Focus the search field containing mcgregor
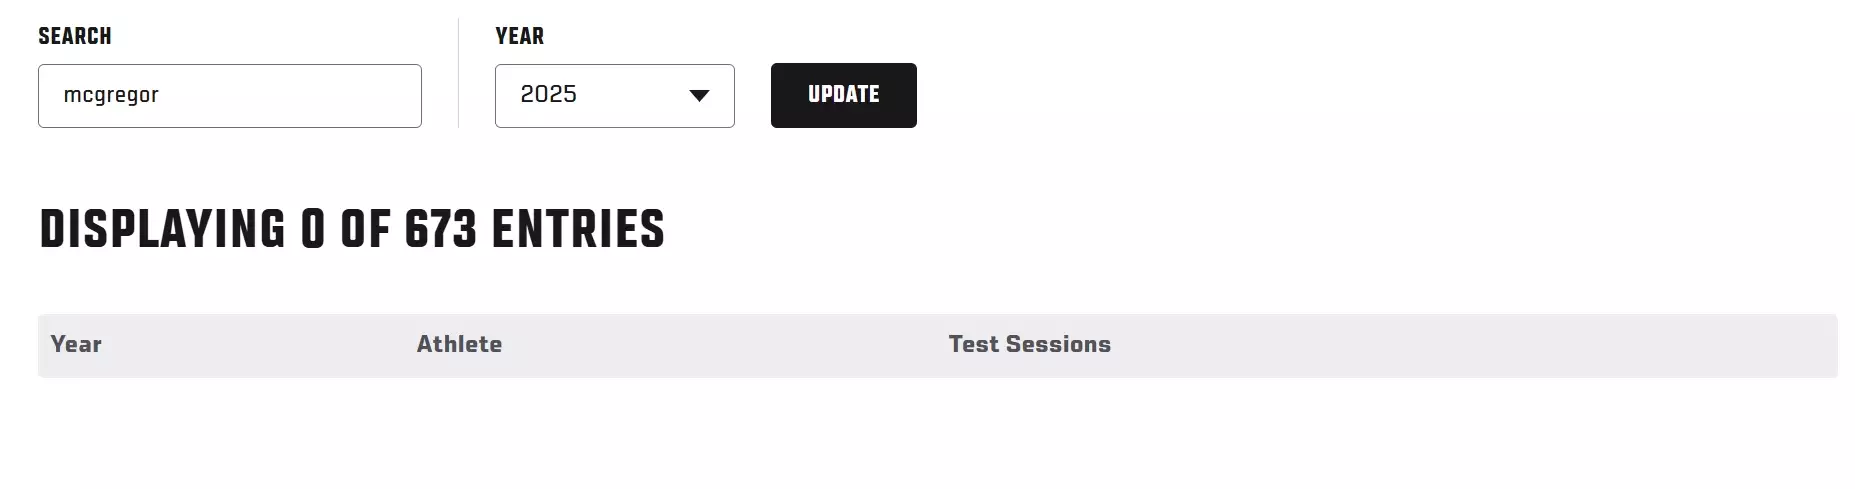 click(229, 96)
